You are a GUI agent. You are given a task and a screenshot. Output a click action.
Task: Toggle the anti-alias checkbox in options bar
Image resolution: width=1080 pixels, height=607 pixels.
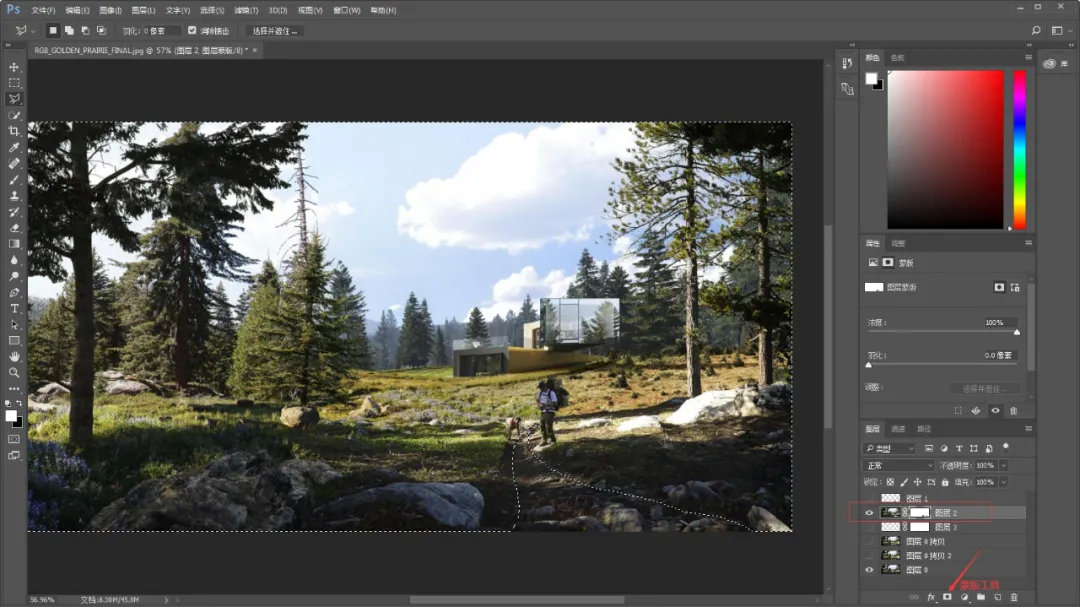click(192, 31)
